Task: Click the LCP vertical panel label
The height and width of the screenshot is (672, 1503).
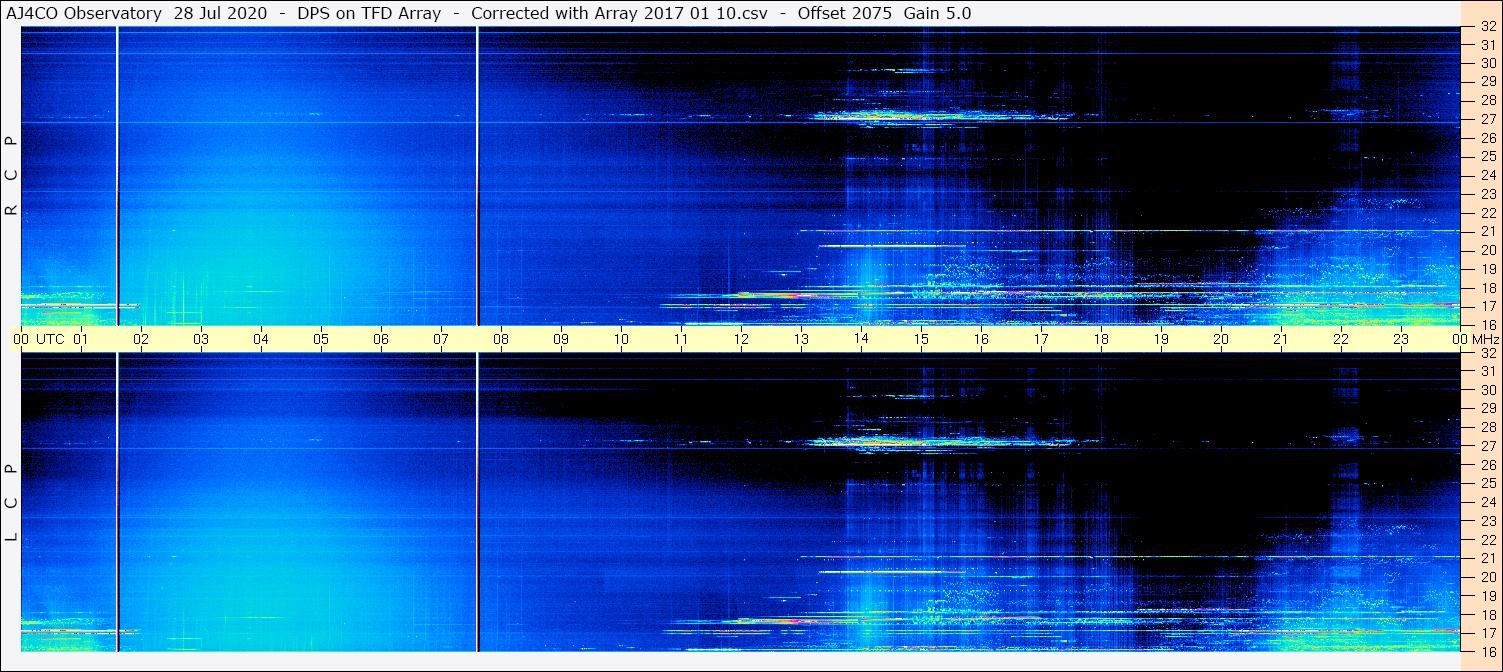Action: click(11, 502)
